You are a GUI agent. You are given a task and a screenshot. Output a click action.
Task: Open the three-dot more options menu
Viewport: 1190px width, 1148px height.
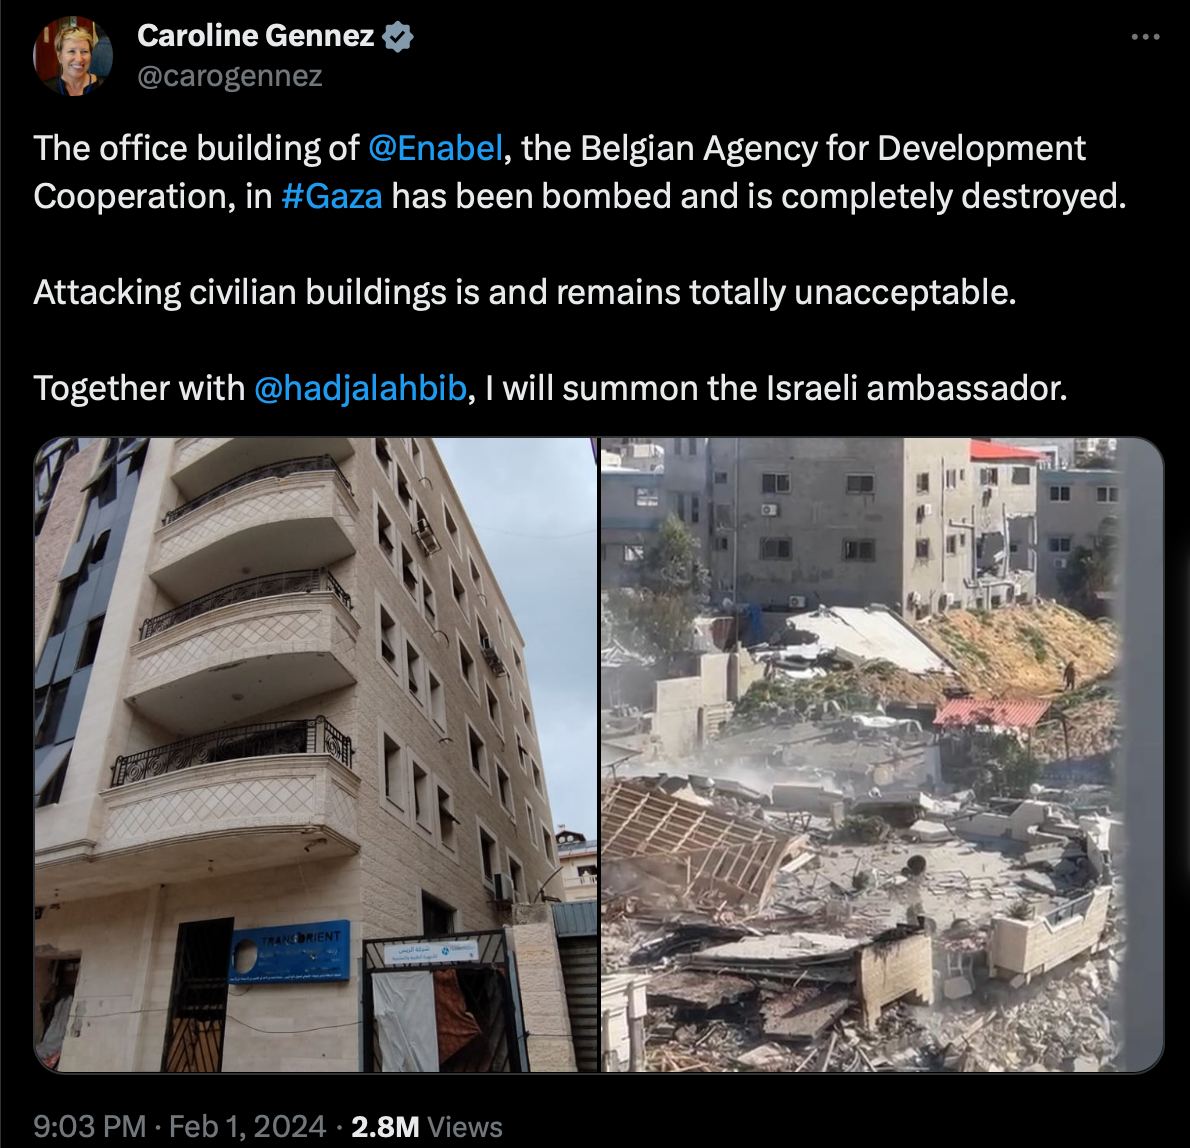1144,36
